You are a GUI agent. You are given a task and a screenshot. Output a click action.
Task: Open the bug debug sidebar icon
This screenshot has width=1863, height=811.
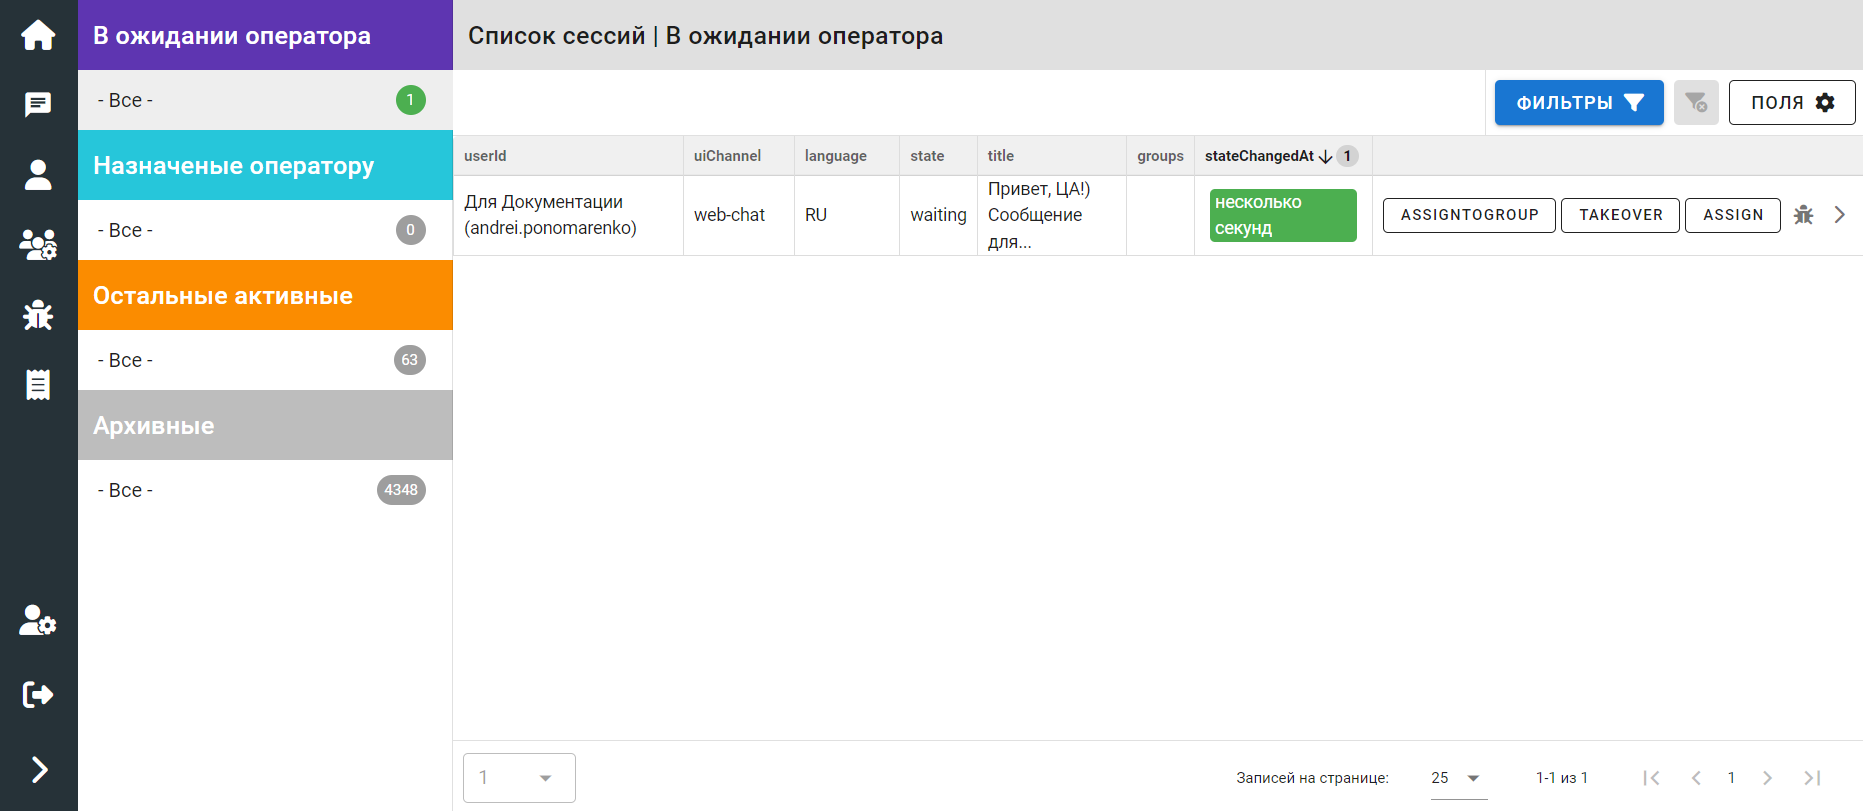click(38, 315)
